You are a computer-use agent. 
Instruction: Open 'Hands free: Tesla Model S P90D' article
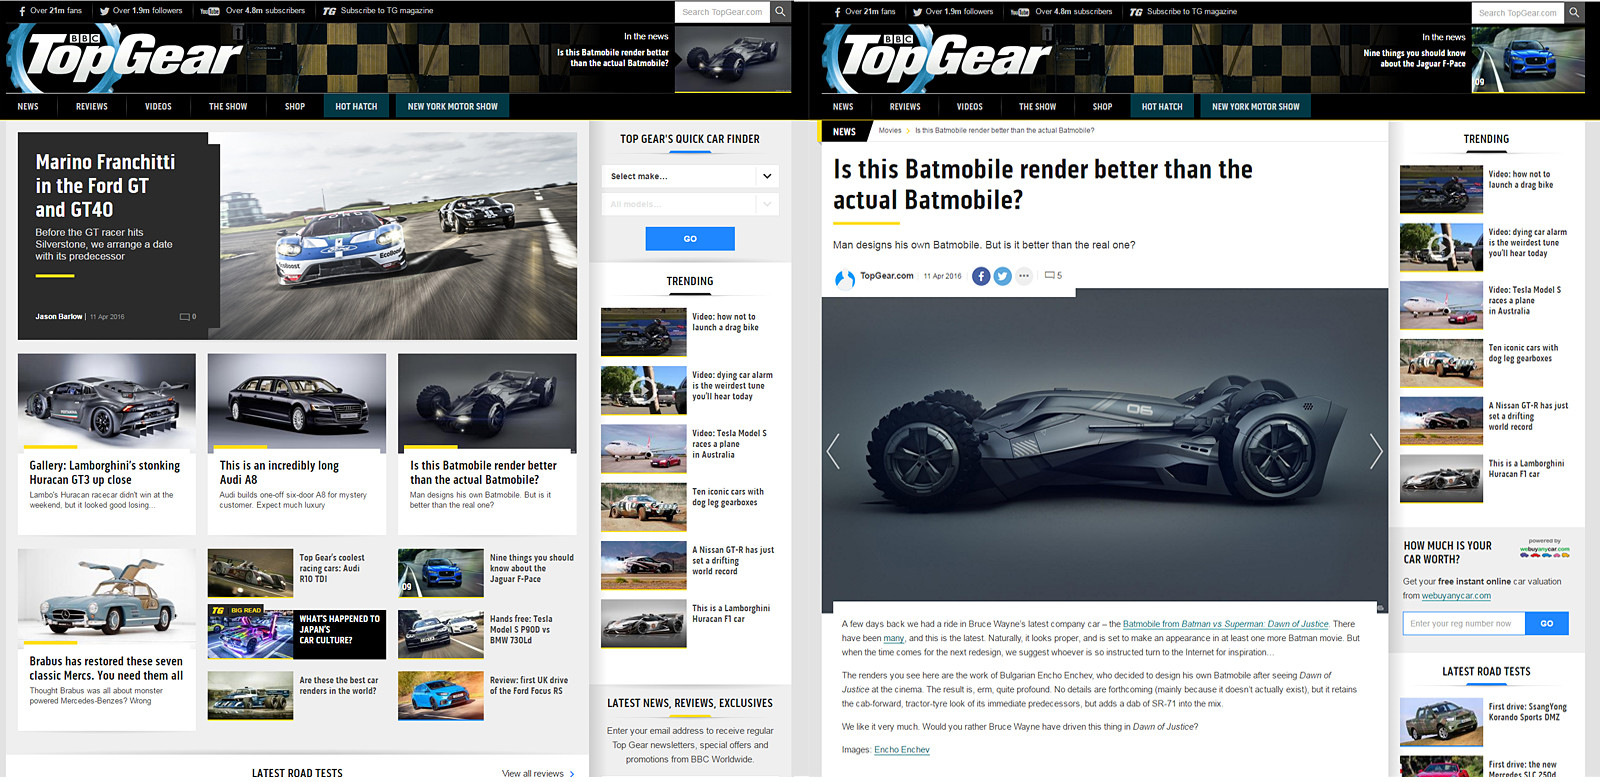click(x=487, y=634)
